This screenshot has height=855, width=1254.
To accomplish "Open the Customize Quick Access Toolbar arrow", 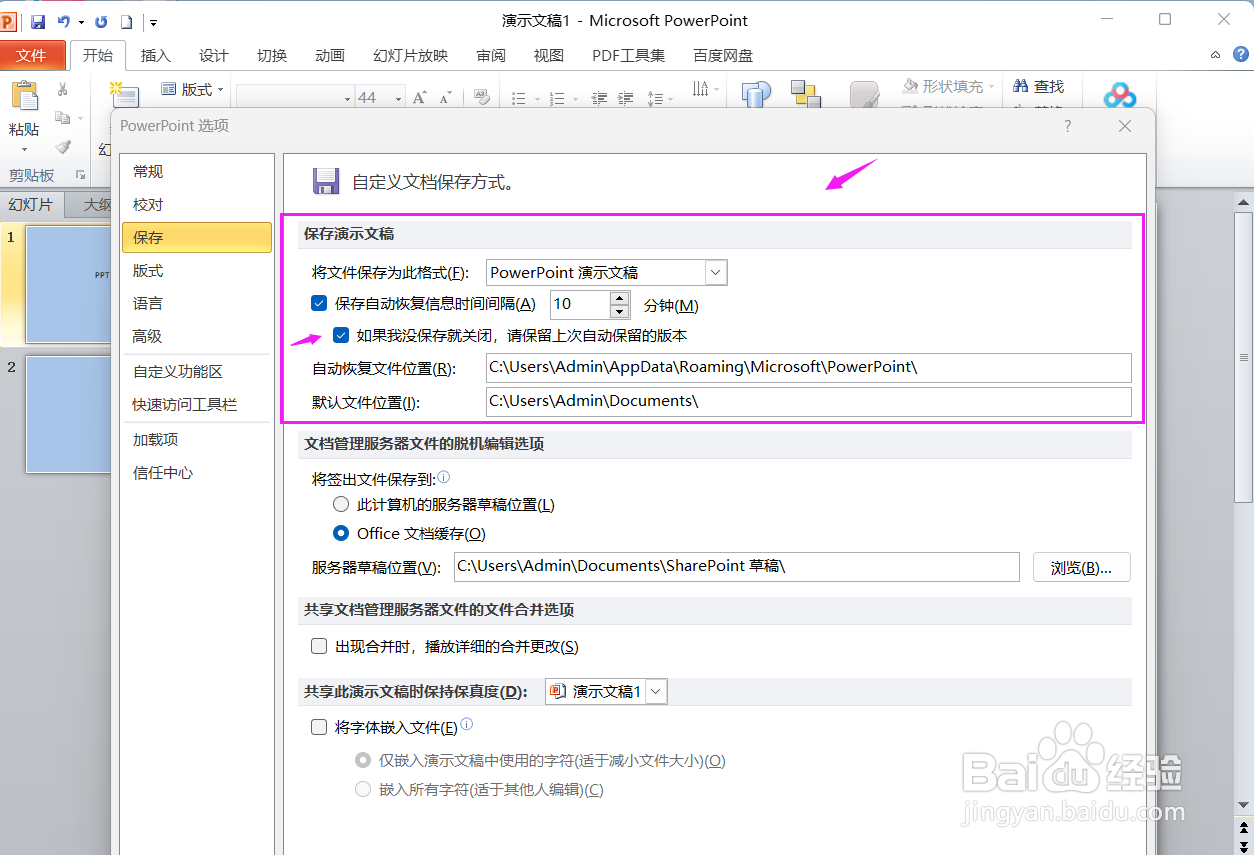I will [153, 22].
